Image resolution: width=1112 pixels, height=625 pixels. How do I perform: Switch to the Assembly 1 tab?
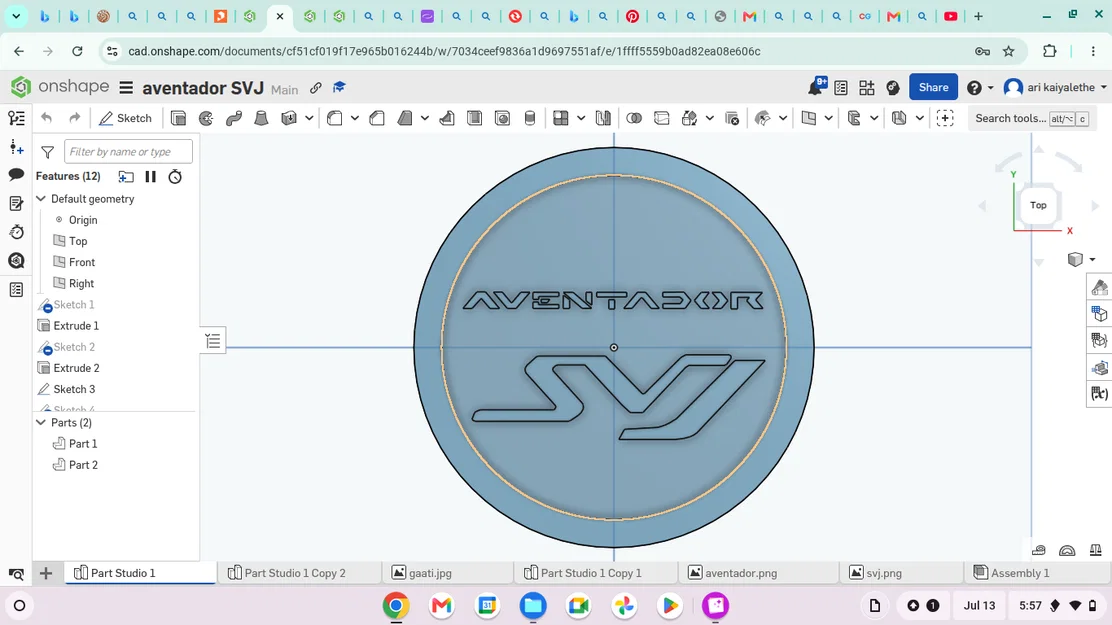[1011, 573]
